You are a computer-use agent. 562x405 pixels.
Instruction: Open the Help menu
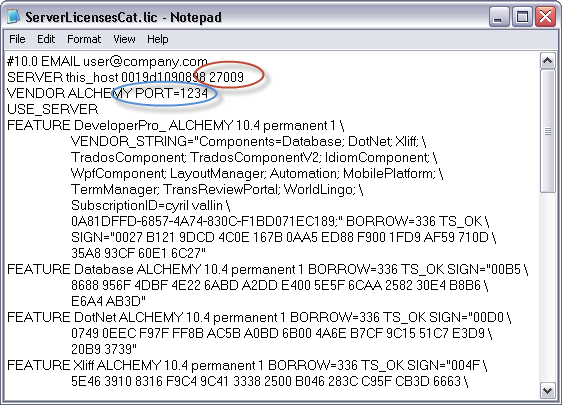(157, 39)
